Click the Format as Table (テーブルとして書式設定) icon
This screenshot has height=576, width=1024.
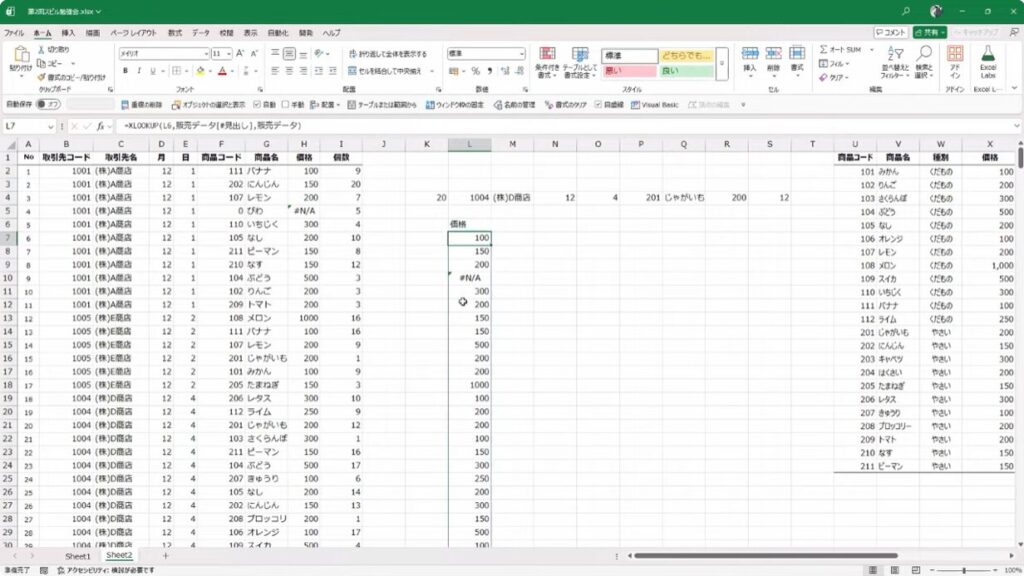pyautogui.click(x=580, y=56)
